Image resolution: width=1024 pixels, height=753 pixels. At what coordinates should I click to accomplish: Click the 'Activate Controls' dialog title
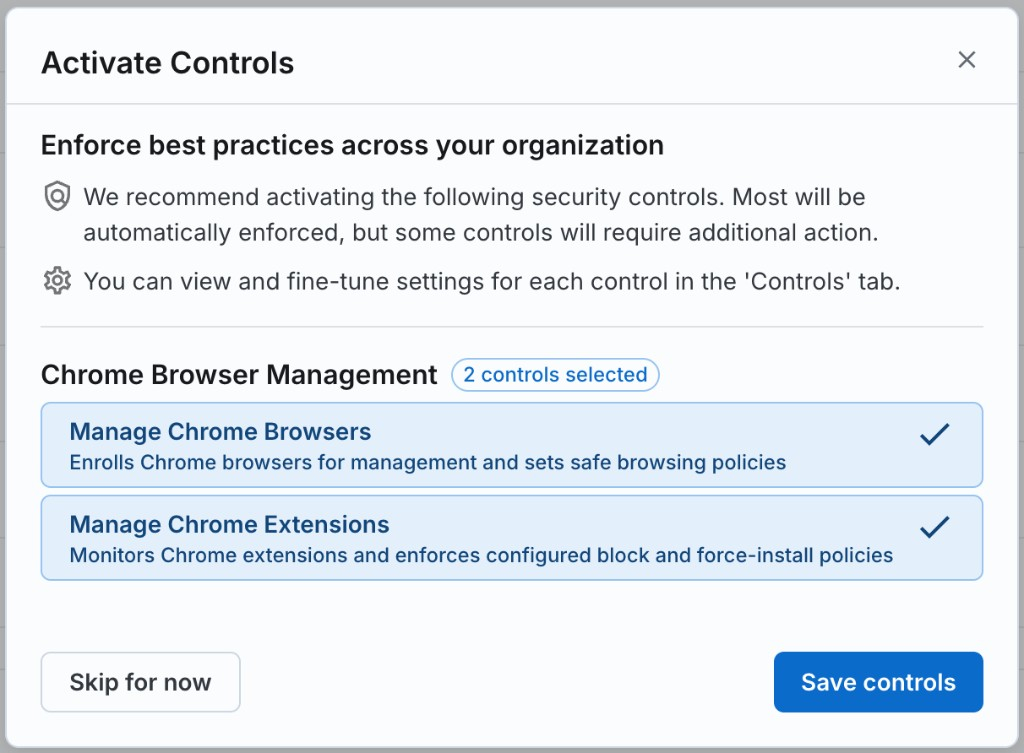(168, 63)
